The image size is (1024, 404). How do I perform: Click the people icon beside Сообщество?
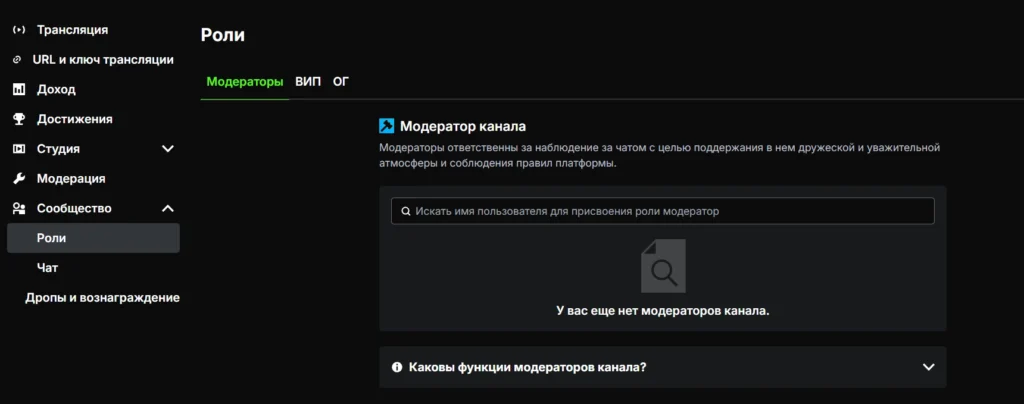click(19, 209)
